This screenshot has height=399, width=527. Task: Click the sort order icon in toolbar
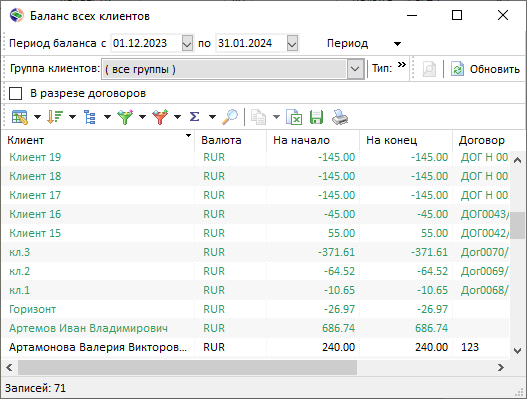pos(55,117)
